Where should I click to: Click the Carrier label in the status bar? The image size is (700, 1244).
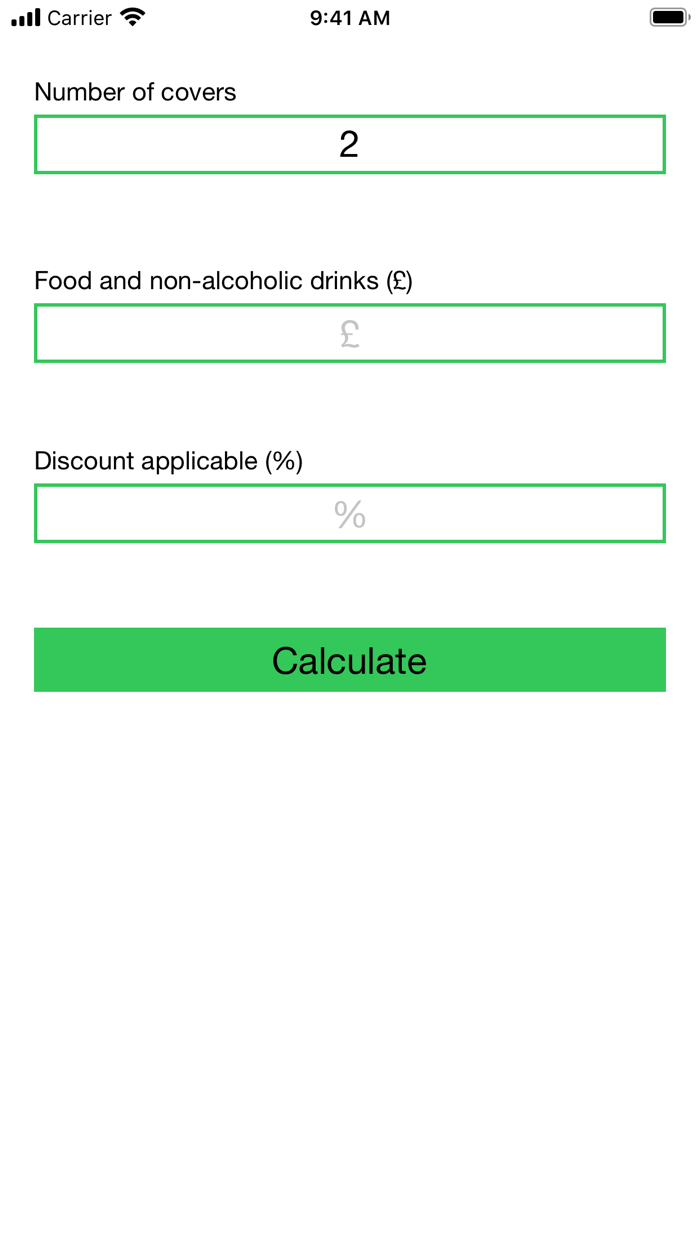(78, 17)
